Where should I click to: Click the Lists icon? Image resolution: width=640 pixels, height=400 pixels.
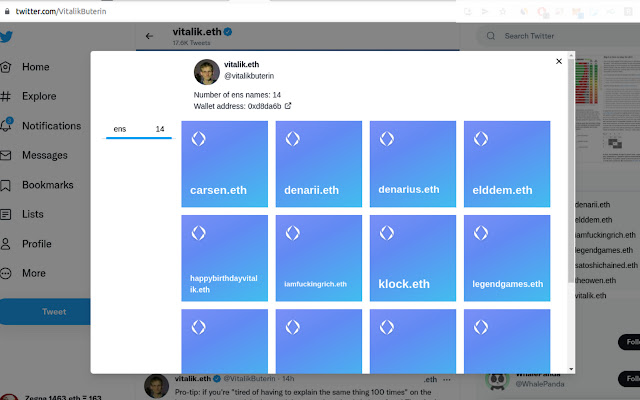5,214
